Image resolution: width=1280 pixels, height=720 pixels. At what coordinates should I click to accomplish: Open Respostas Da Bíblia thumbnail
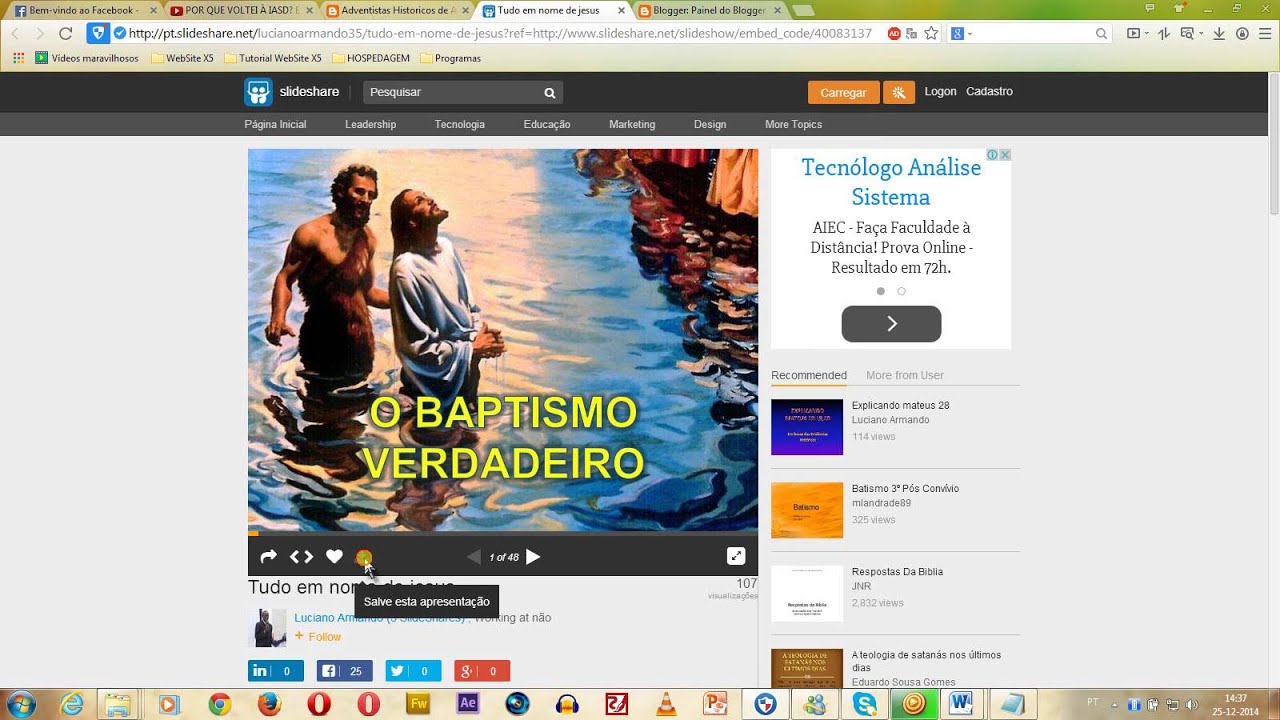pyautogui.click(x=806, y=593)
